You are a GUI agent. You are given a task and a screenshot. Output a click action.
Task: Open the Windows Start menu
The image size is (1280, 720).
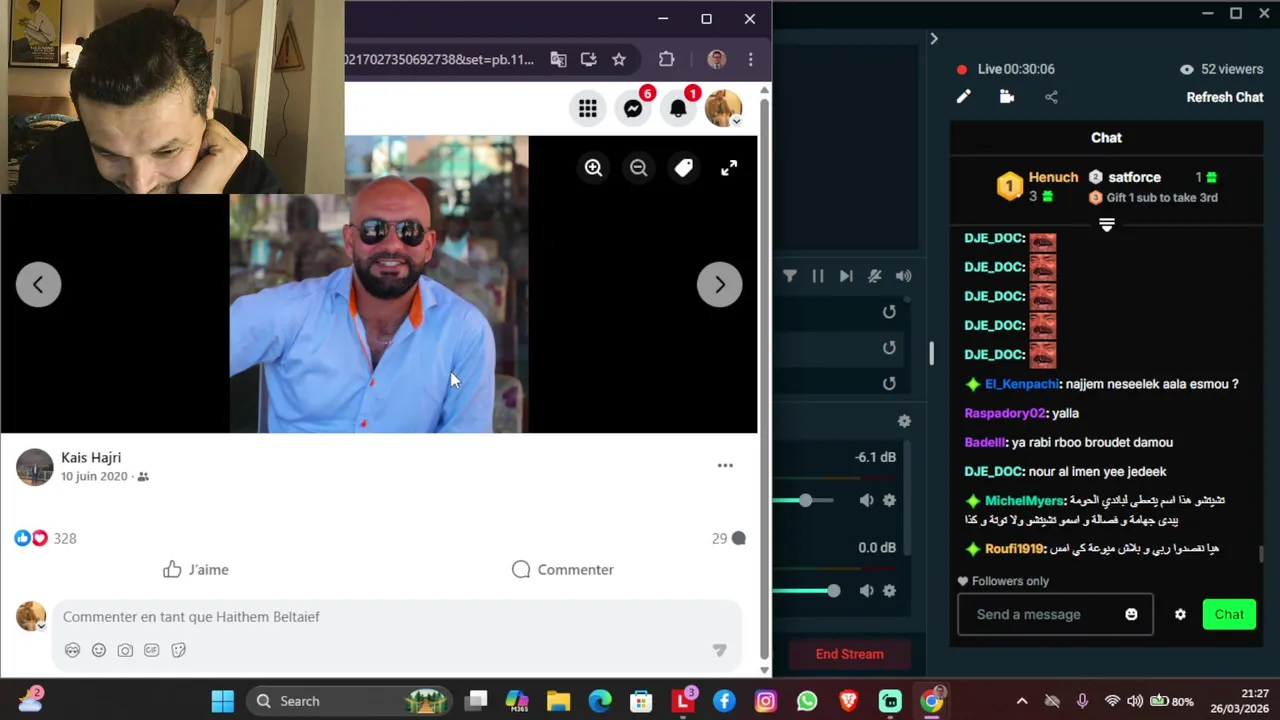tap(222, 701)
